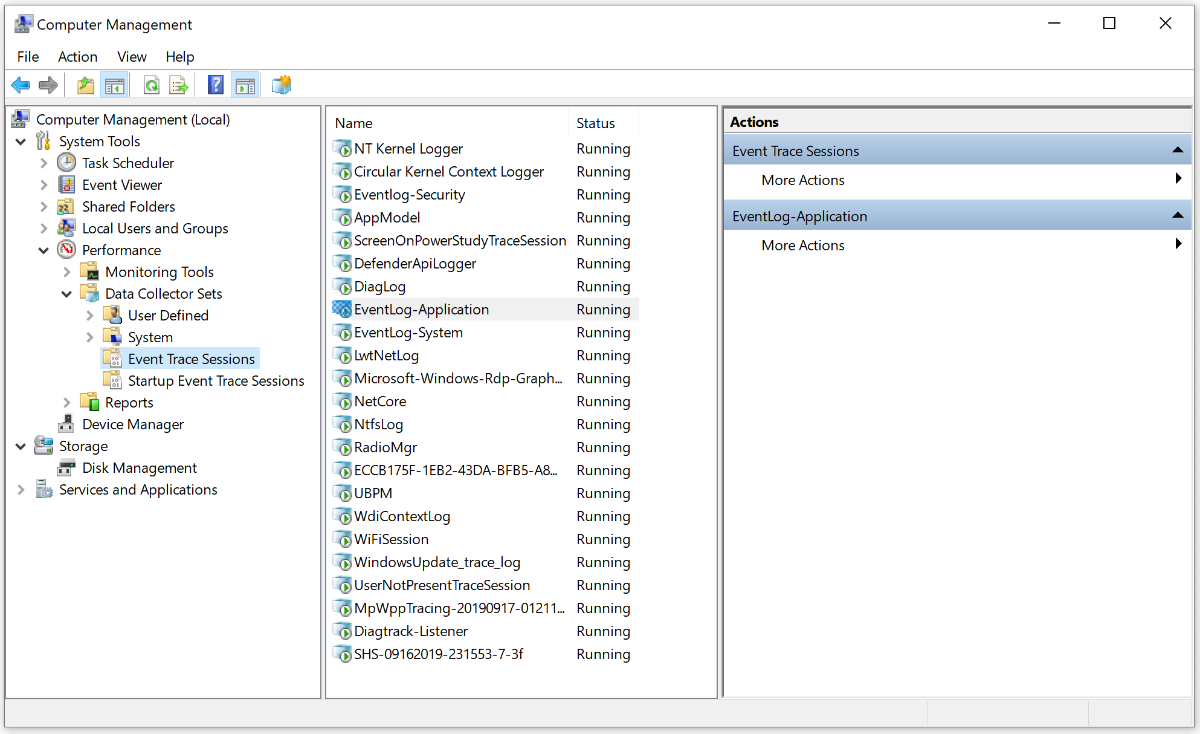Select the Event Trace Sessions tree item
Viewport: 1200px width, 734px height.
point(191,359)
